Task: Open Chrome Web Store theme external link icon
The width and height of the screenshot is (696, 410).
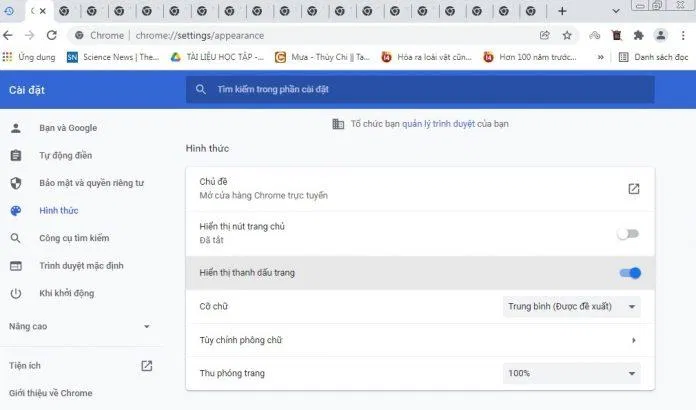Action: coord(633,188)
